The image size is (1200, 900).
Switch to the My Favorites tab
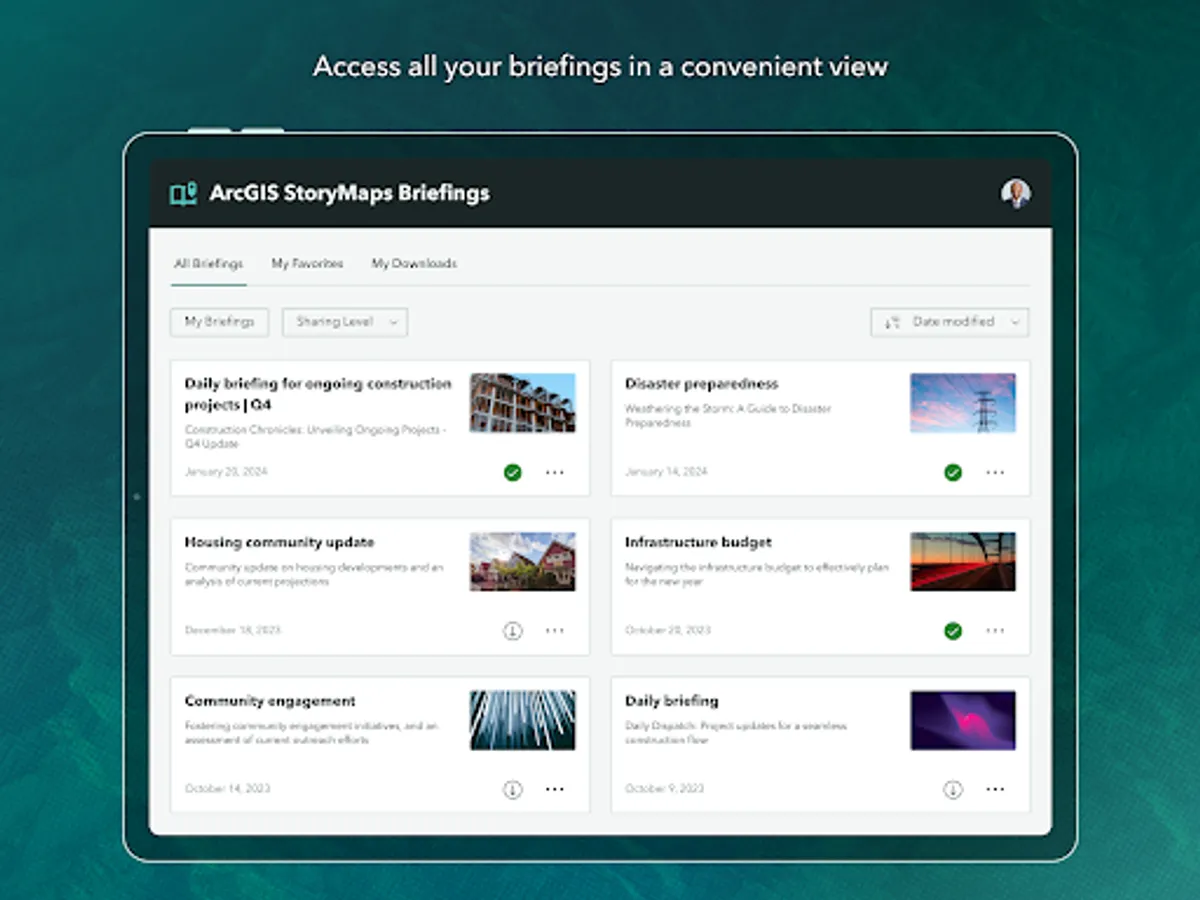307,263
